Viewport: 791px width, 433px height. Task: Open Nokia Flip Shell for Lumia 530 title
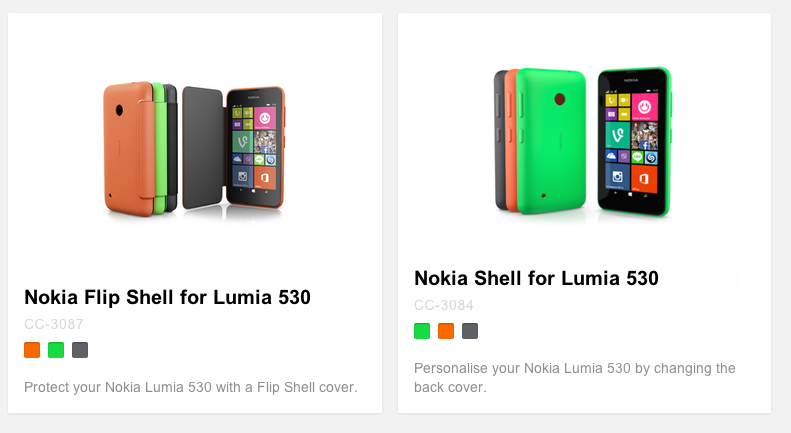tap(167, 297)
